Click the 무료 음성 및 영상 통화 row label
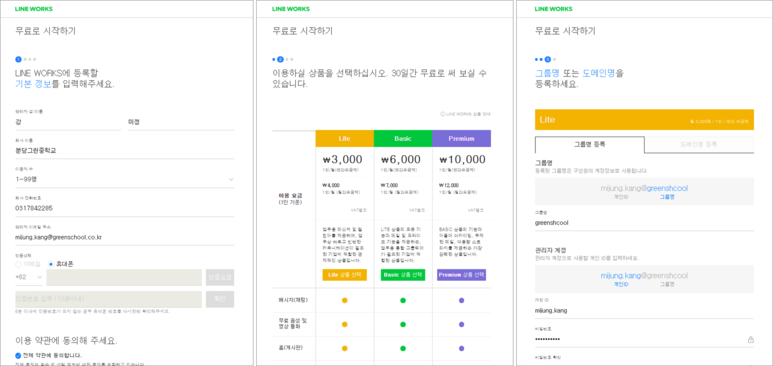Image resolution: width=773 pixels, height=366 pixels. (x=293, y=324)
